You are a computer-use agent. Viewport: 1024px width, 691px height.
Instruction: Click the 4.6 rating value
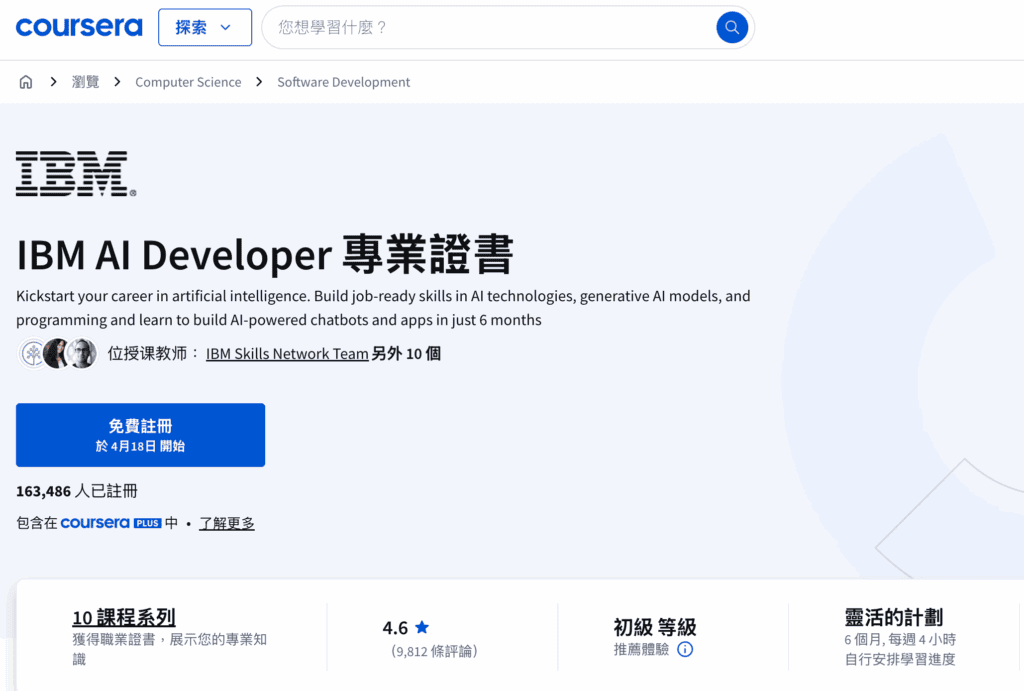coord(395,628)
